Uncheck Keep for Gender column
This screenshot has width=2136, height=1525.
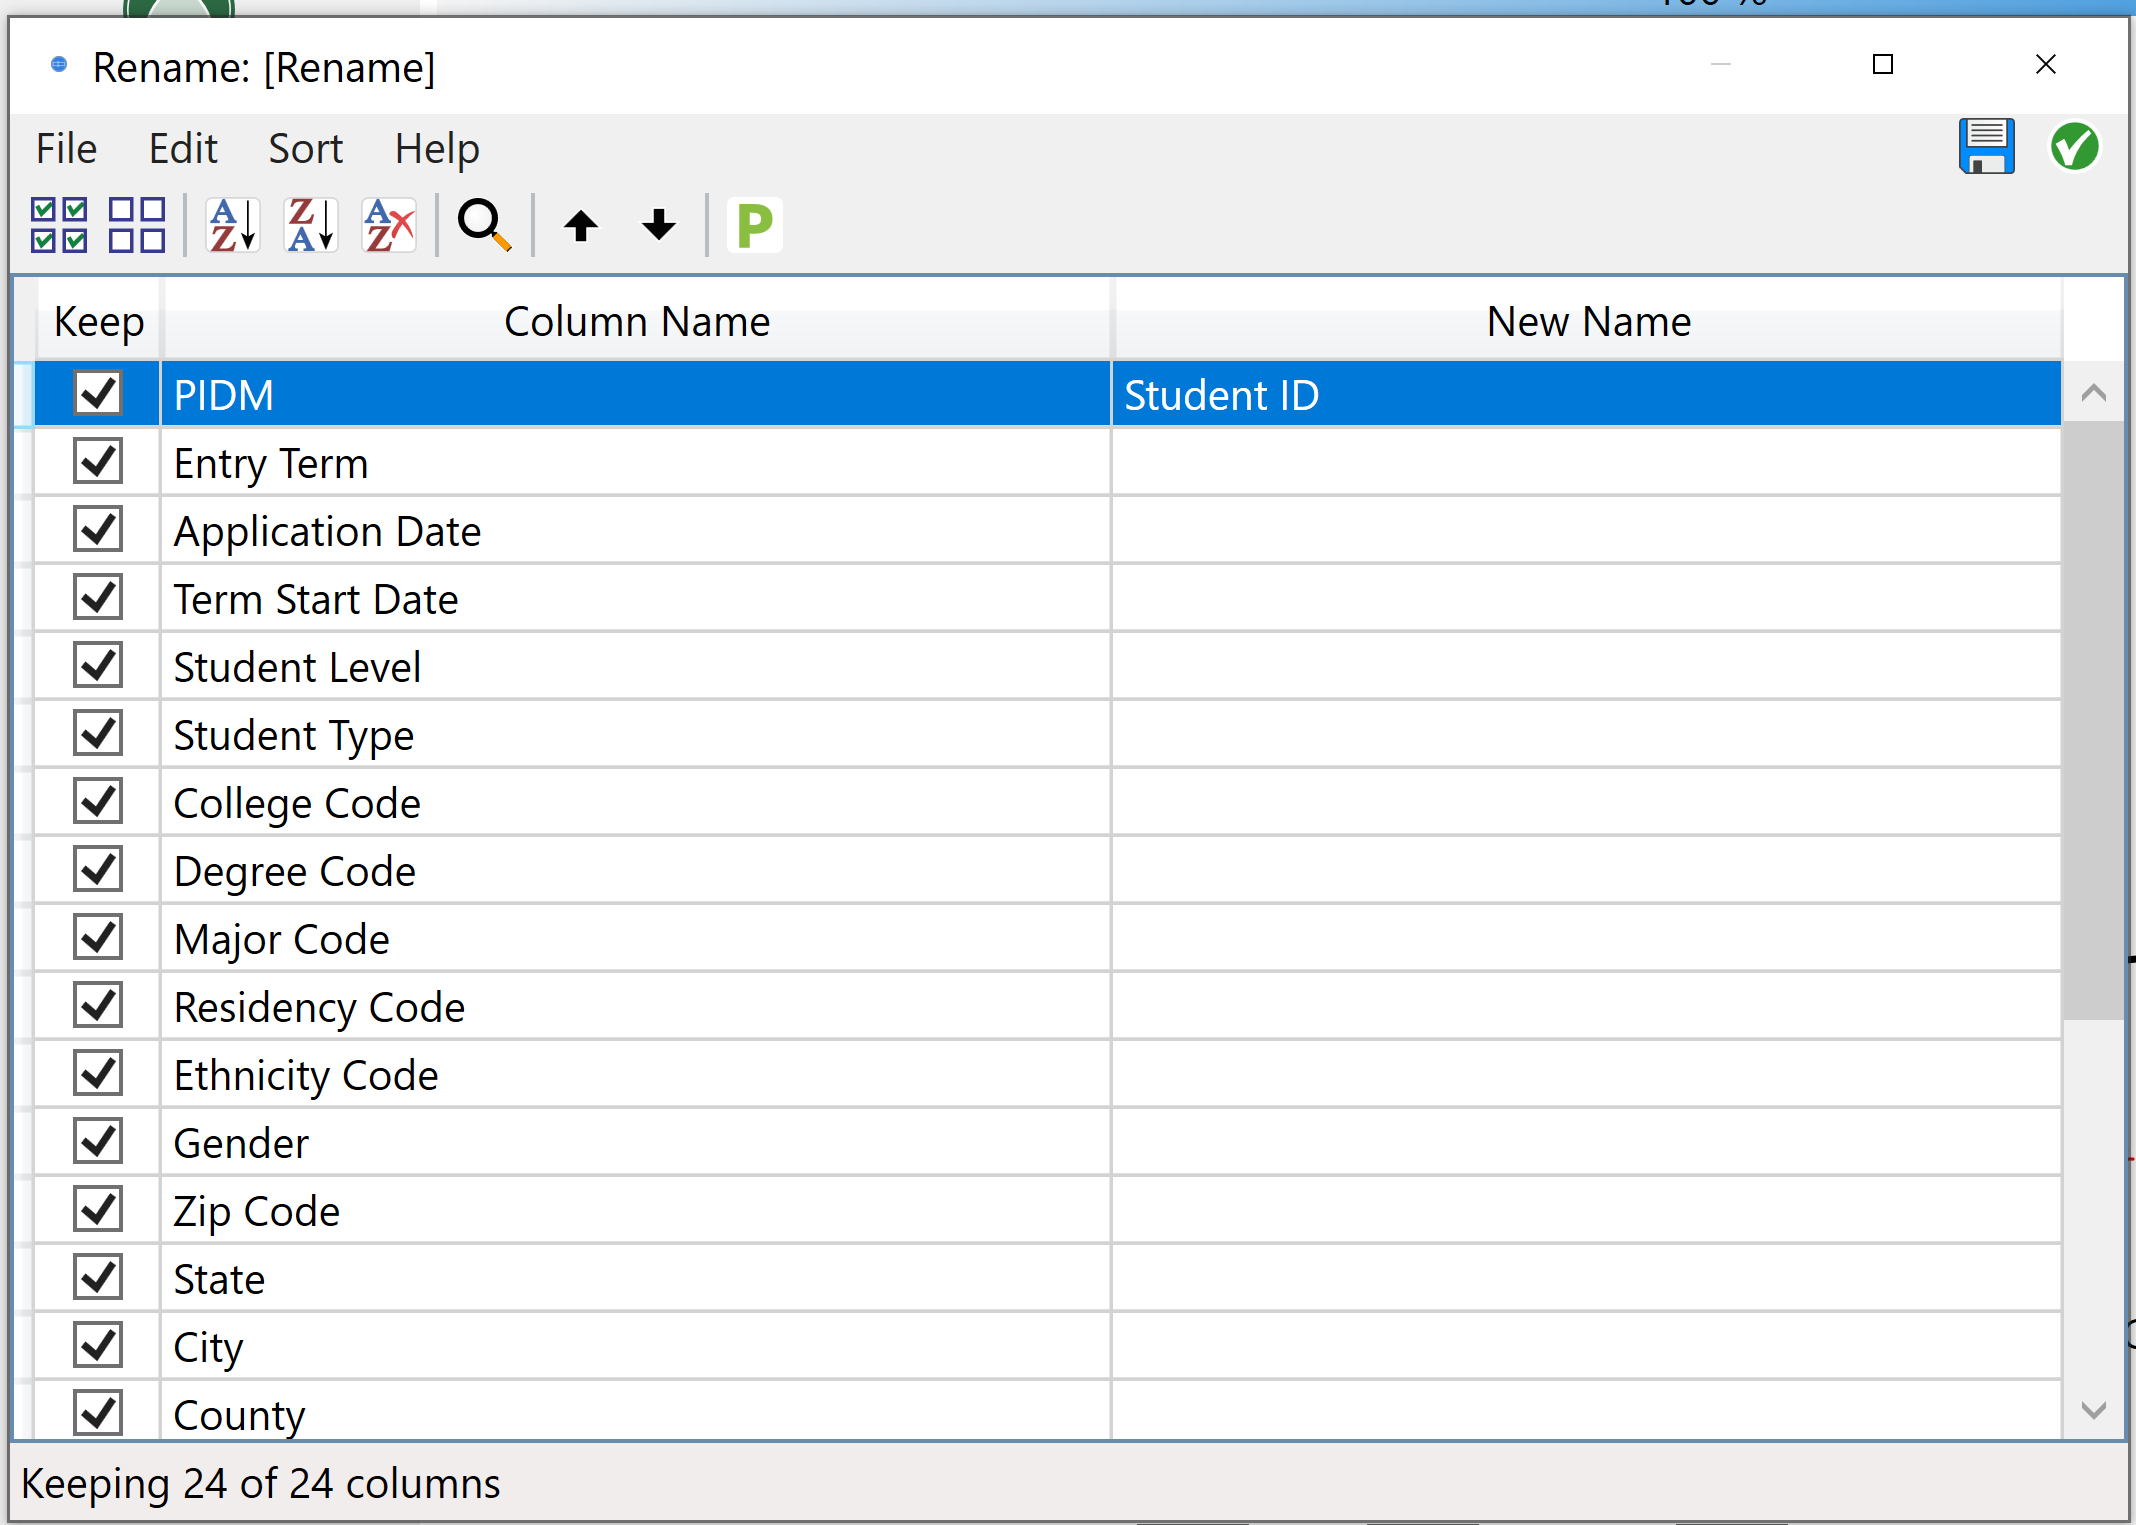pos(98,1142)
